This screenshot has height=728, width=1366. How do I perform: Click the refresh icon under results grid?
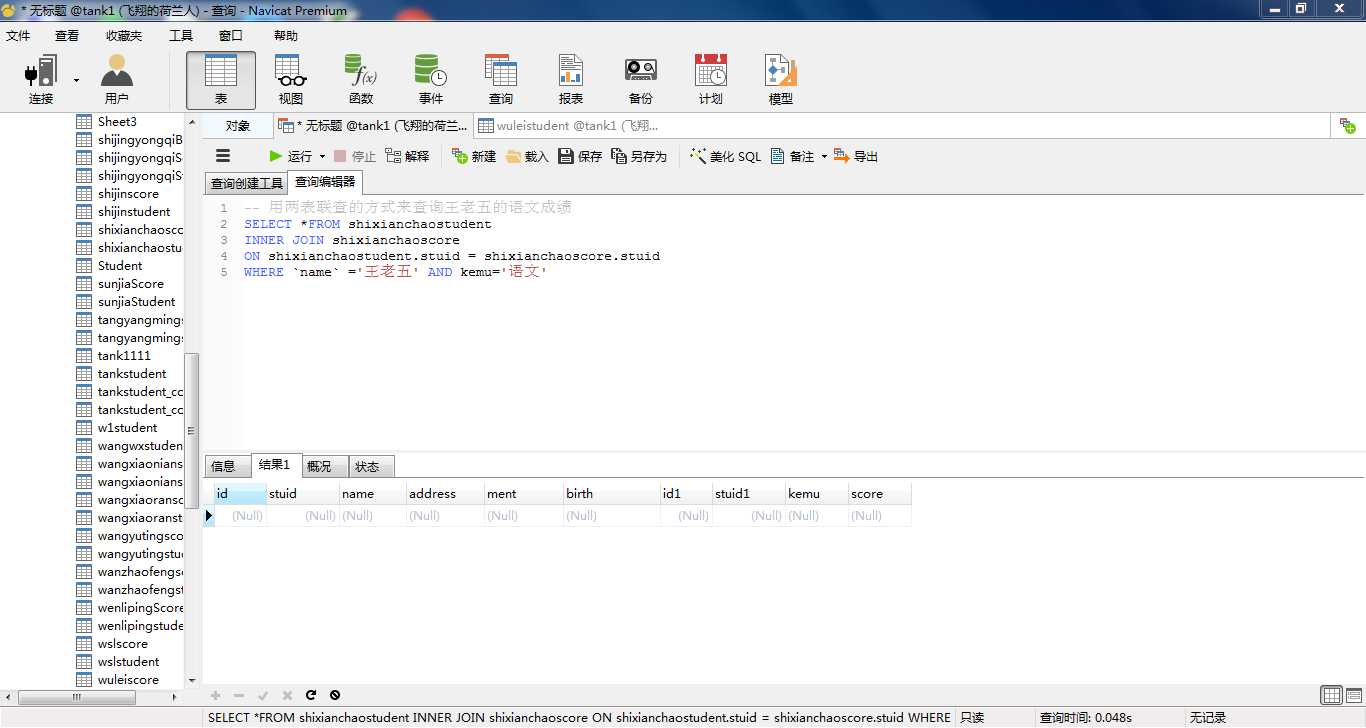click(x=311, y=695)
